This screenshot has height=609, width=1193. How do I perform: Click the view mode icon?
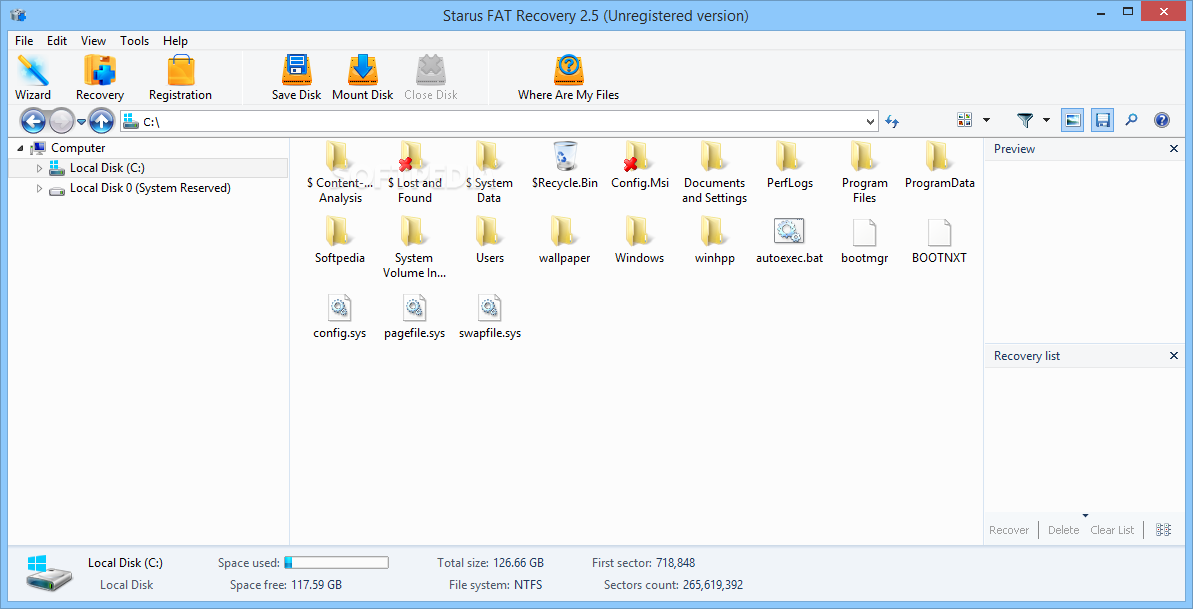click(x=965, y=120)
